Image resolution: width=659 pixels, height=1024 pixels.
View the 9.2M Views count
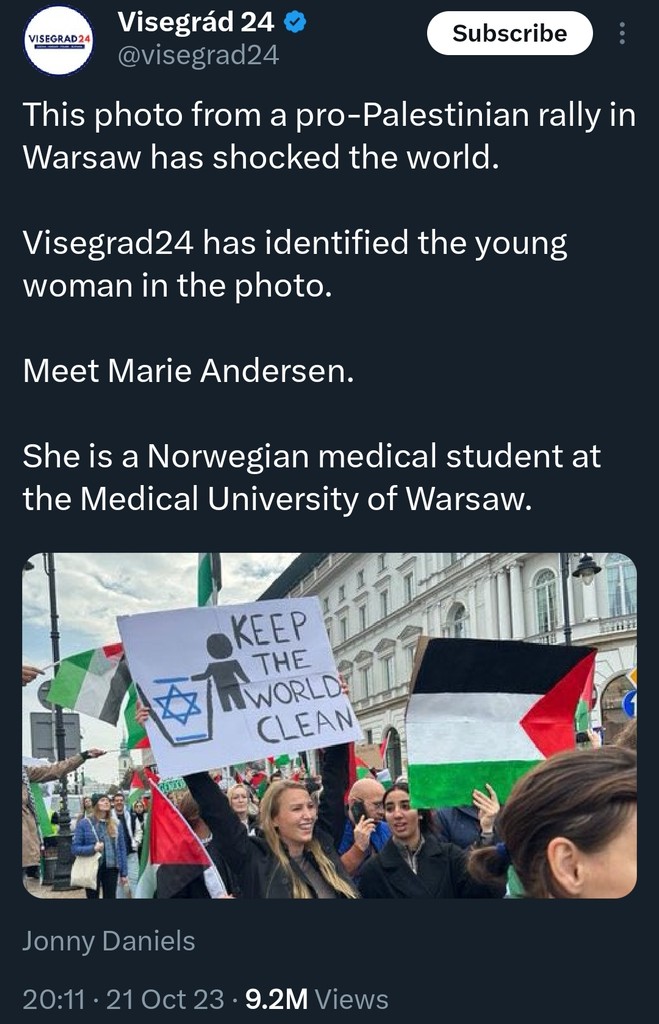(316, 999)
